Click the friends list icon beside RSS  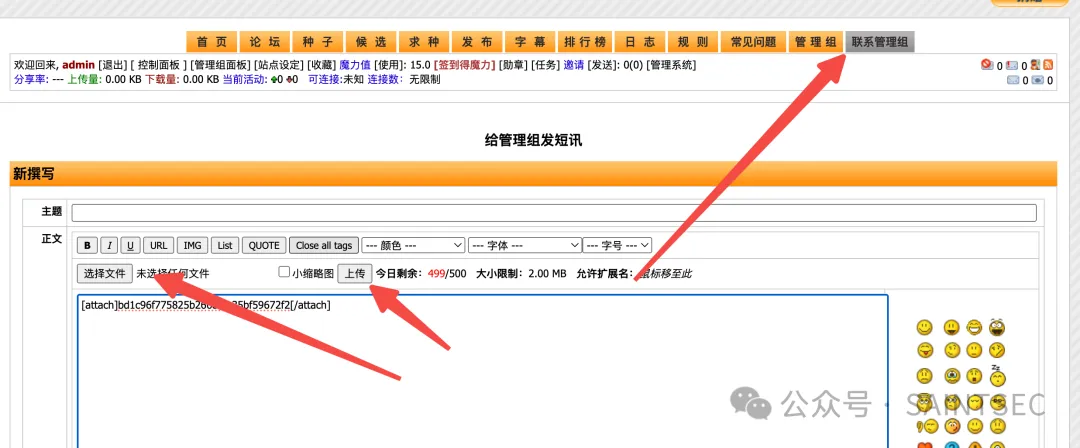click(1036, 65)
